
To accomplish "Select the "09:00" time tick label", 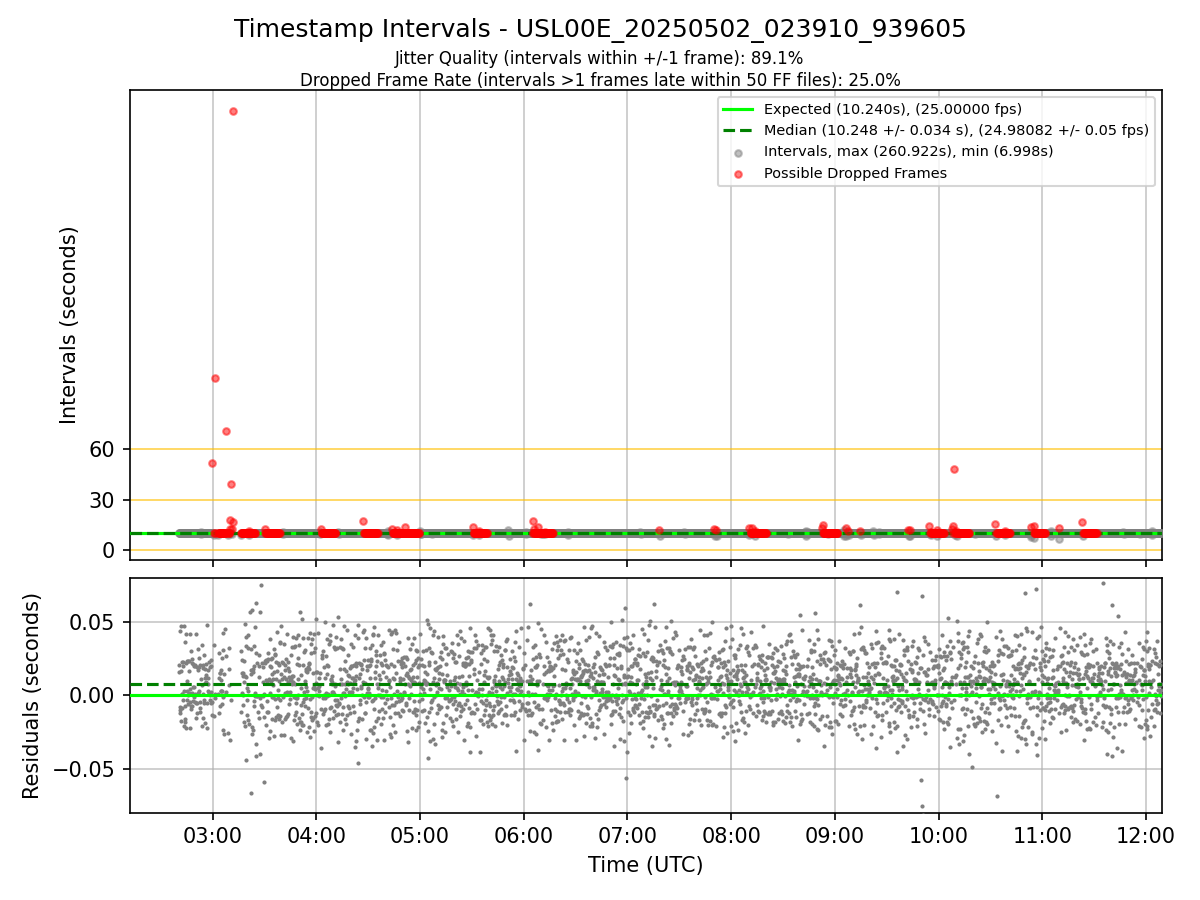I will [x=835, y=834].
